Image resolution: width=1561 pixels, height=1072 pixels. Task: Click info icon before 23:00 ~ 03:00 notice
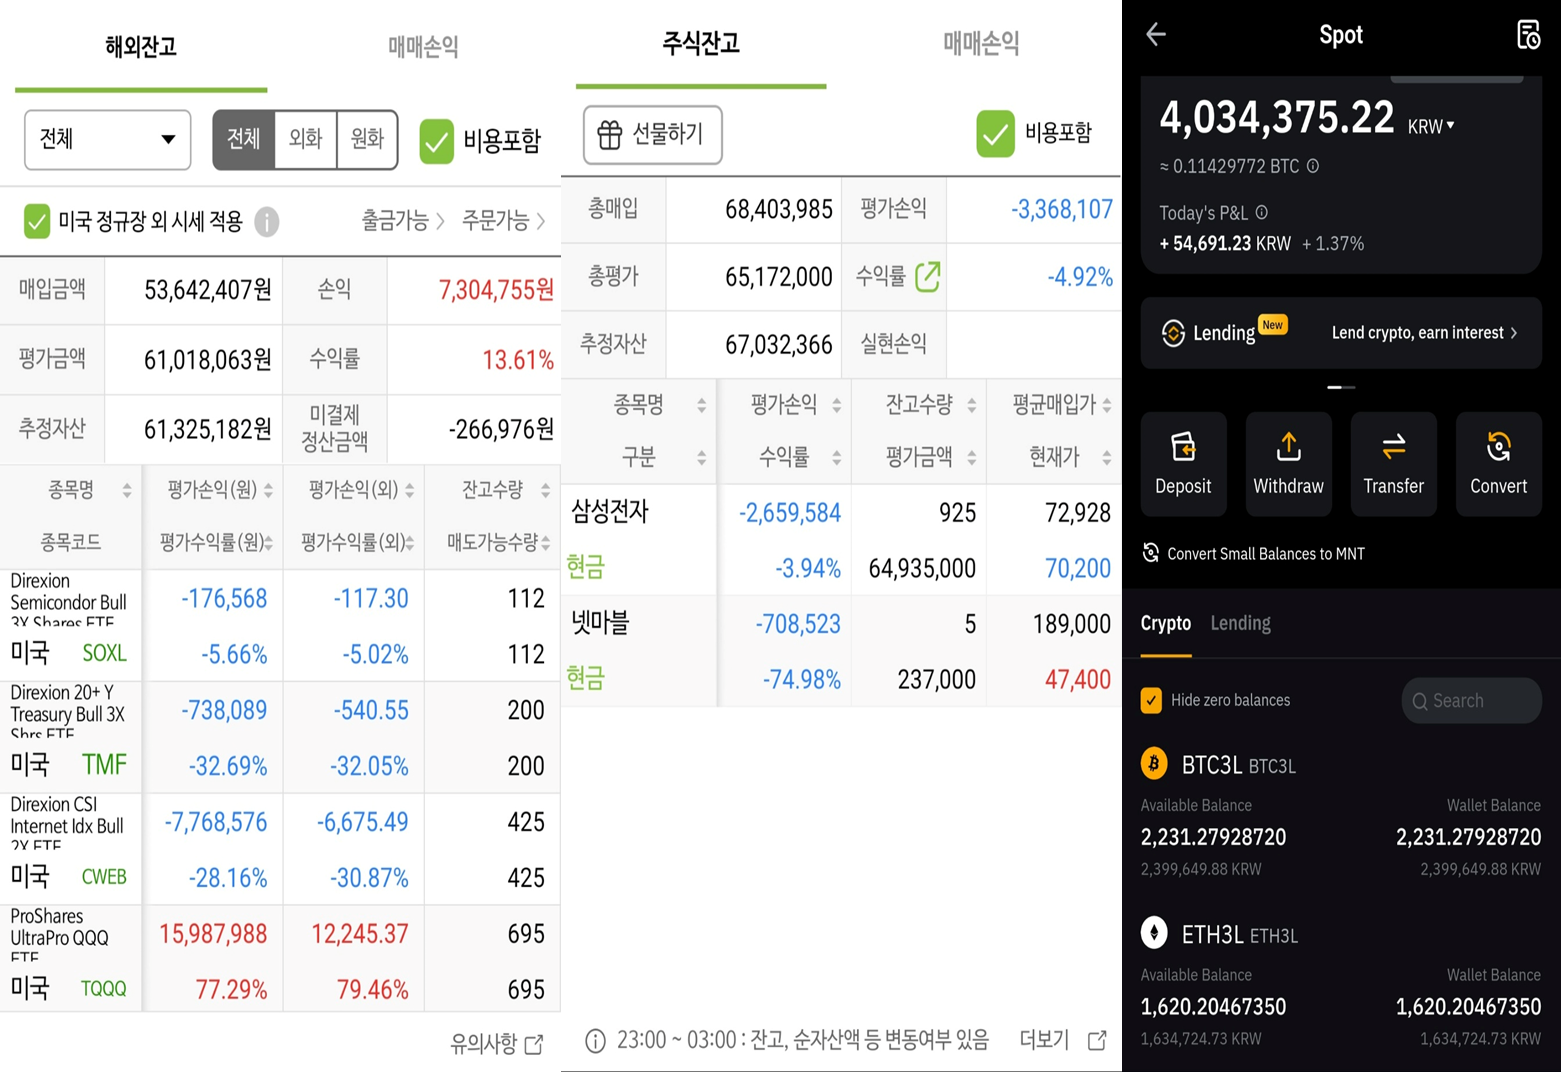click(x=595, y=1041)
